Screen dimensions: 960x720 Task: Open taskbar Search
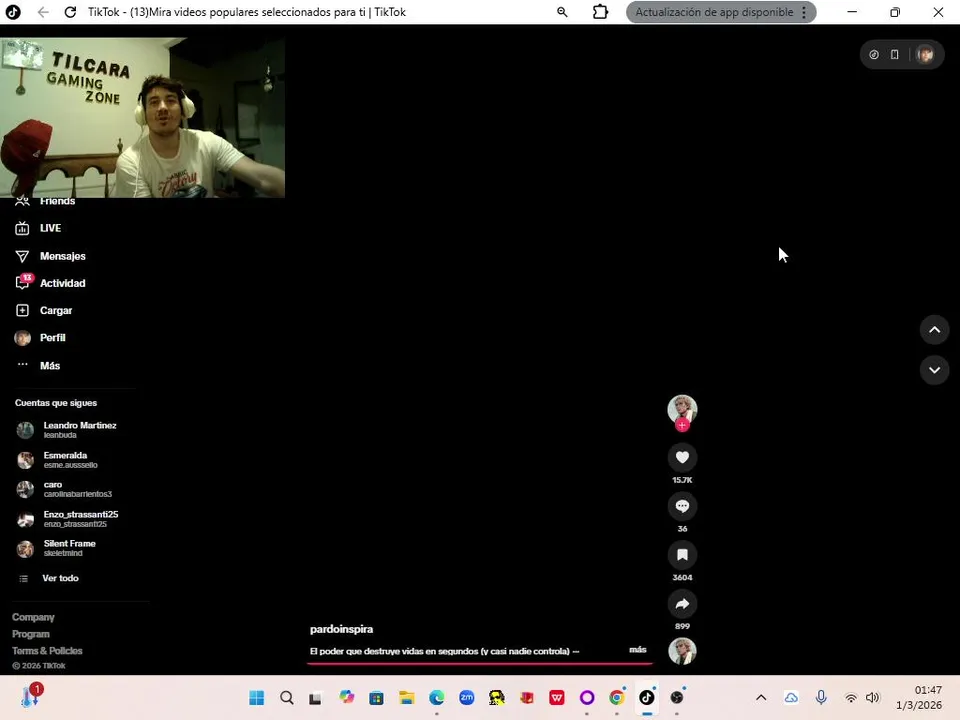click(287, 697)
